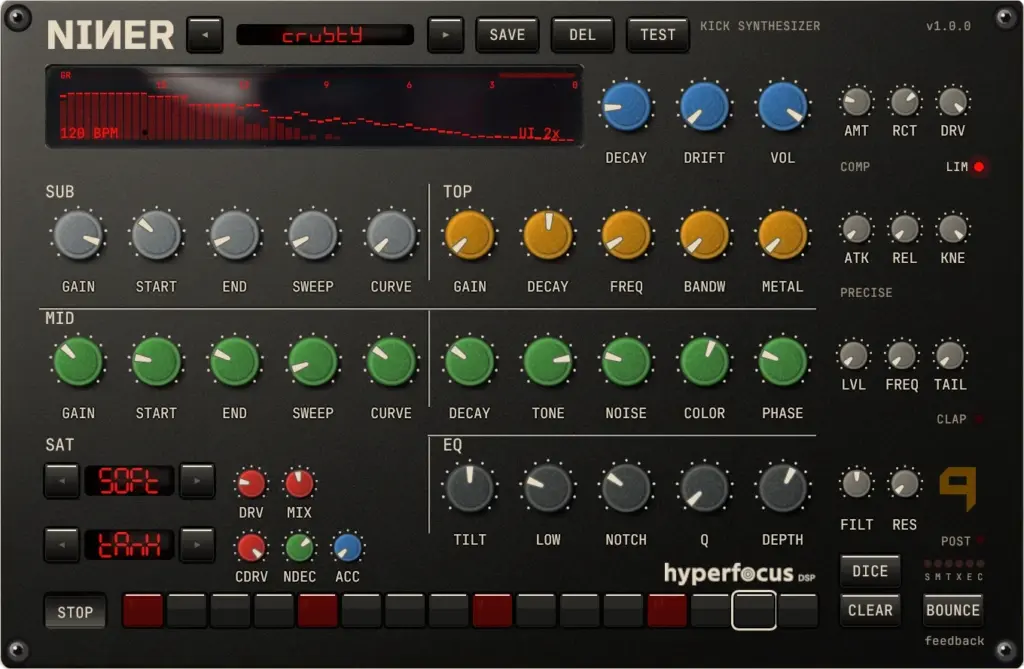Bounce the kick with BOUNCE button

pyautogui.click(x=953, y=610)
